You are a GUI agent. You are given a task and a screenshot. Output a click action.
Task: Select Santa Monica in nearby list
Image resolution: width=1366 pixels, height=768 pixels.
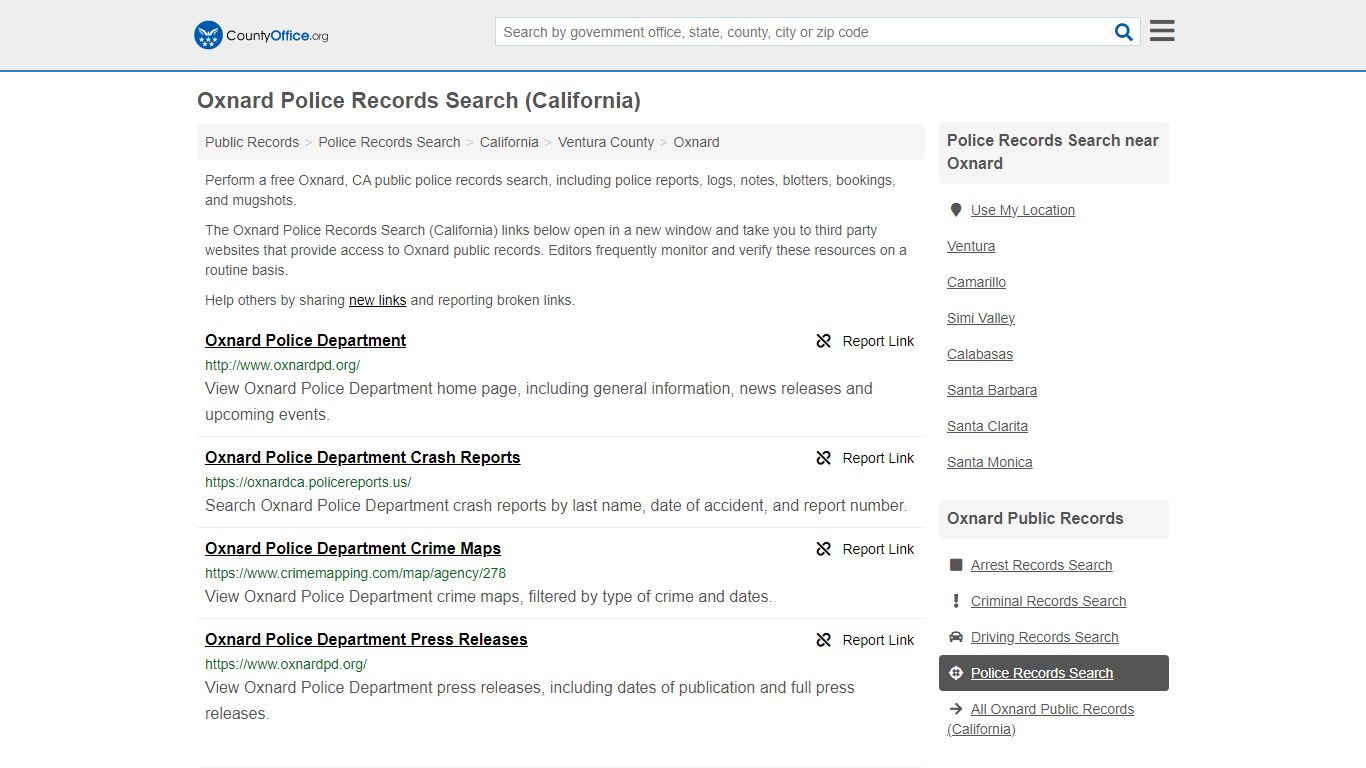990,462
